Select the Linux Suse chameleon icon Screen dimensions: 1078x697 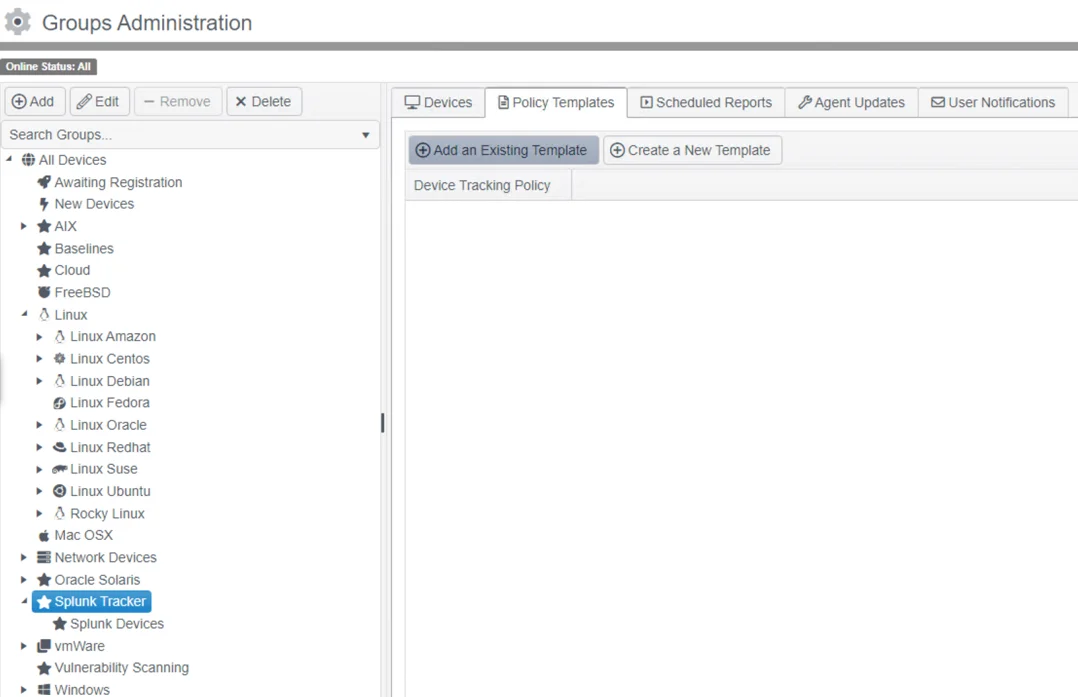[60, 469]
